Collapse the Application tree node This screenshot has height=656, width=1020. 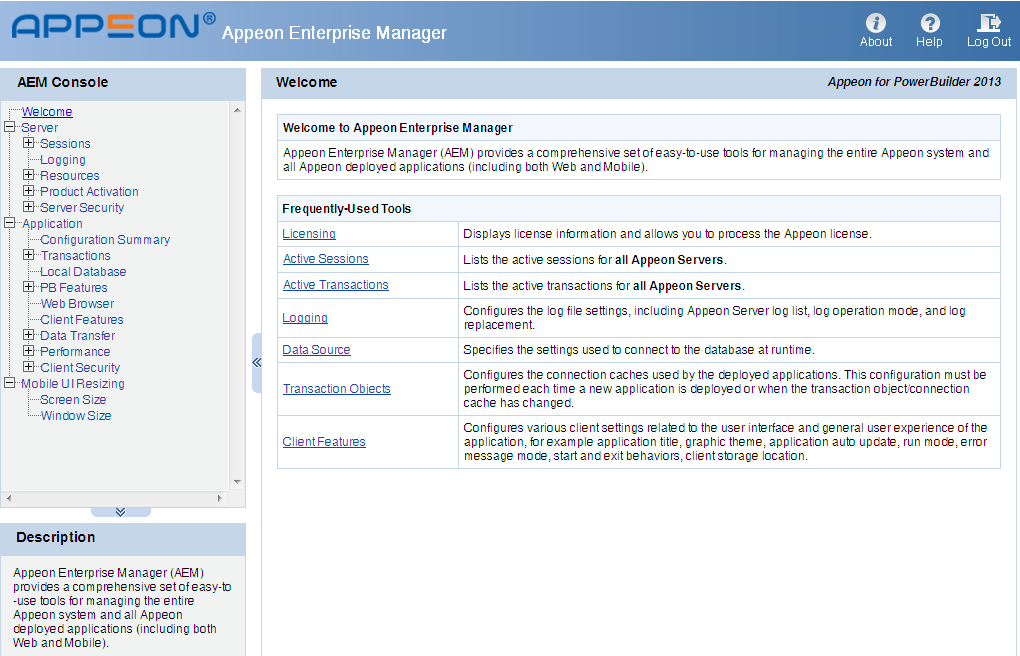pyautogui.click(x=10, y=223)
